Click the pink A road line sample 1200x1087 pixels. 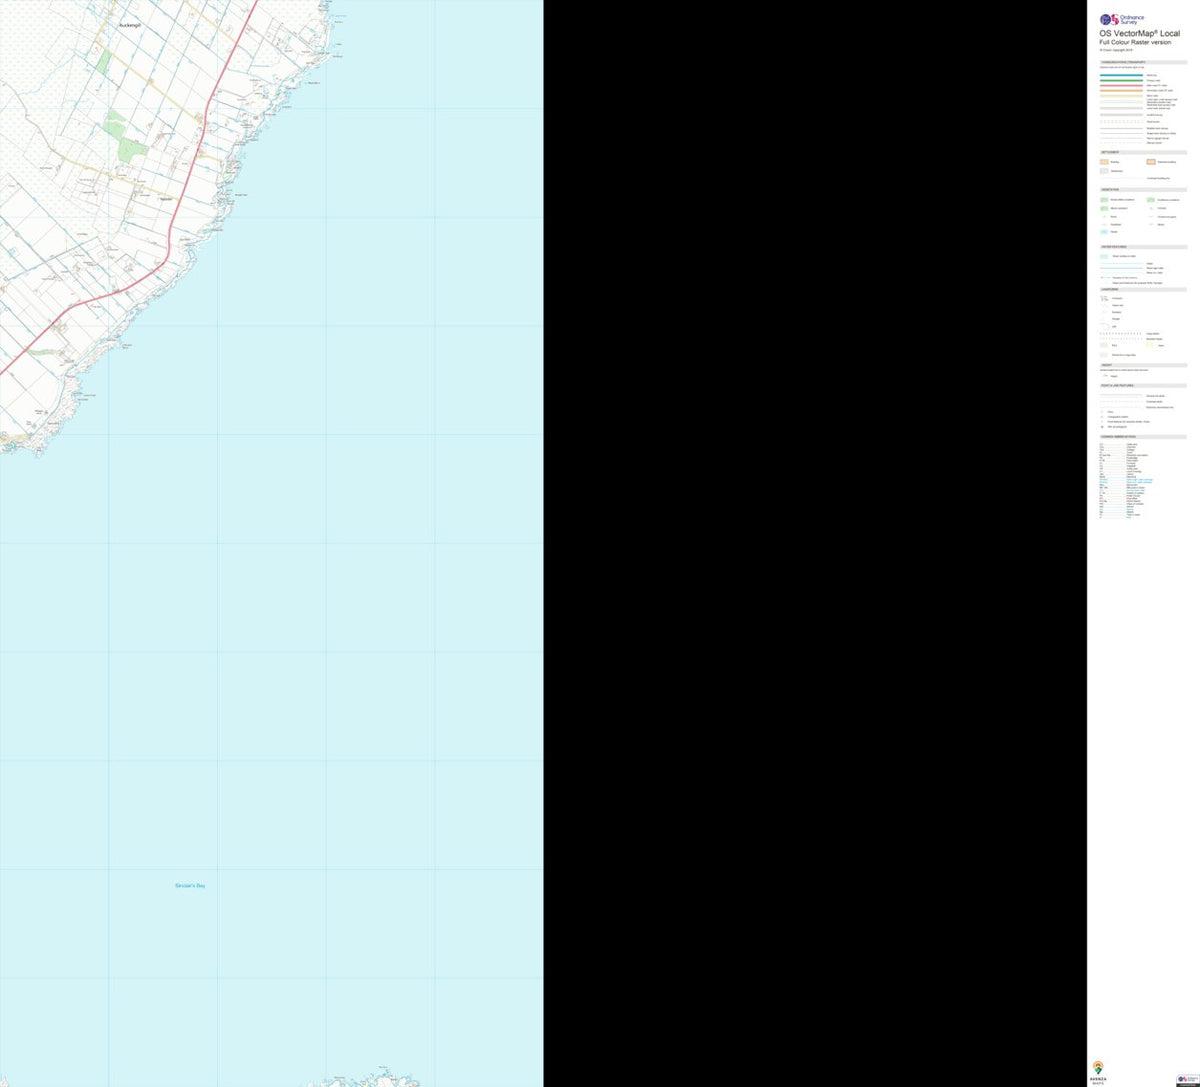pyautogui.click(x=1121, y=85)
